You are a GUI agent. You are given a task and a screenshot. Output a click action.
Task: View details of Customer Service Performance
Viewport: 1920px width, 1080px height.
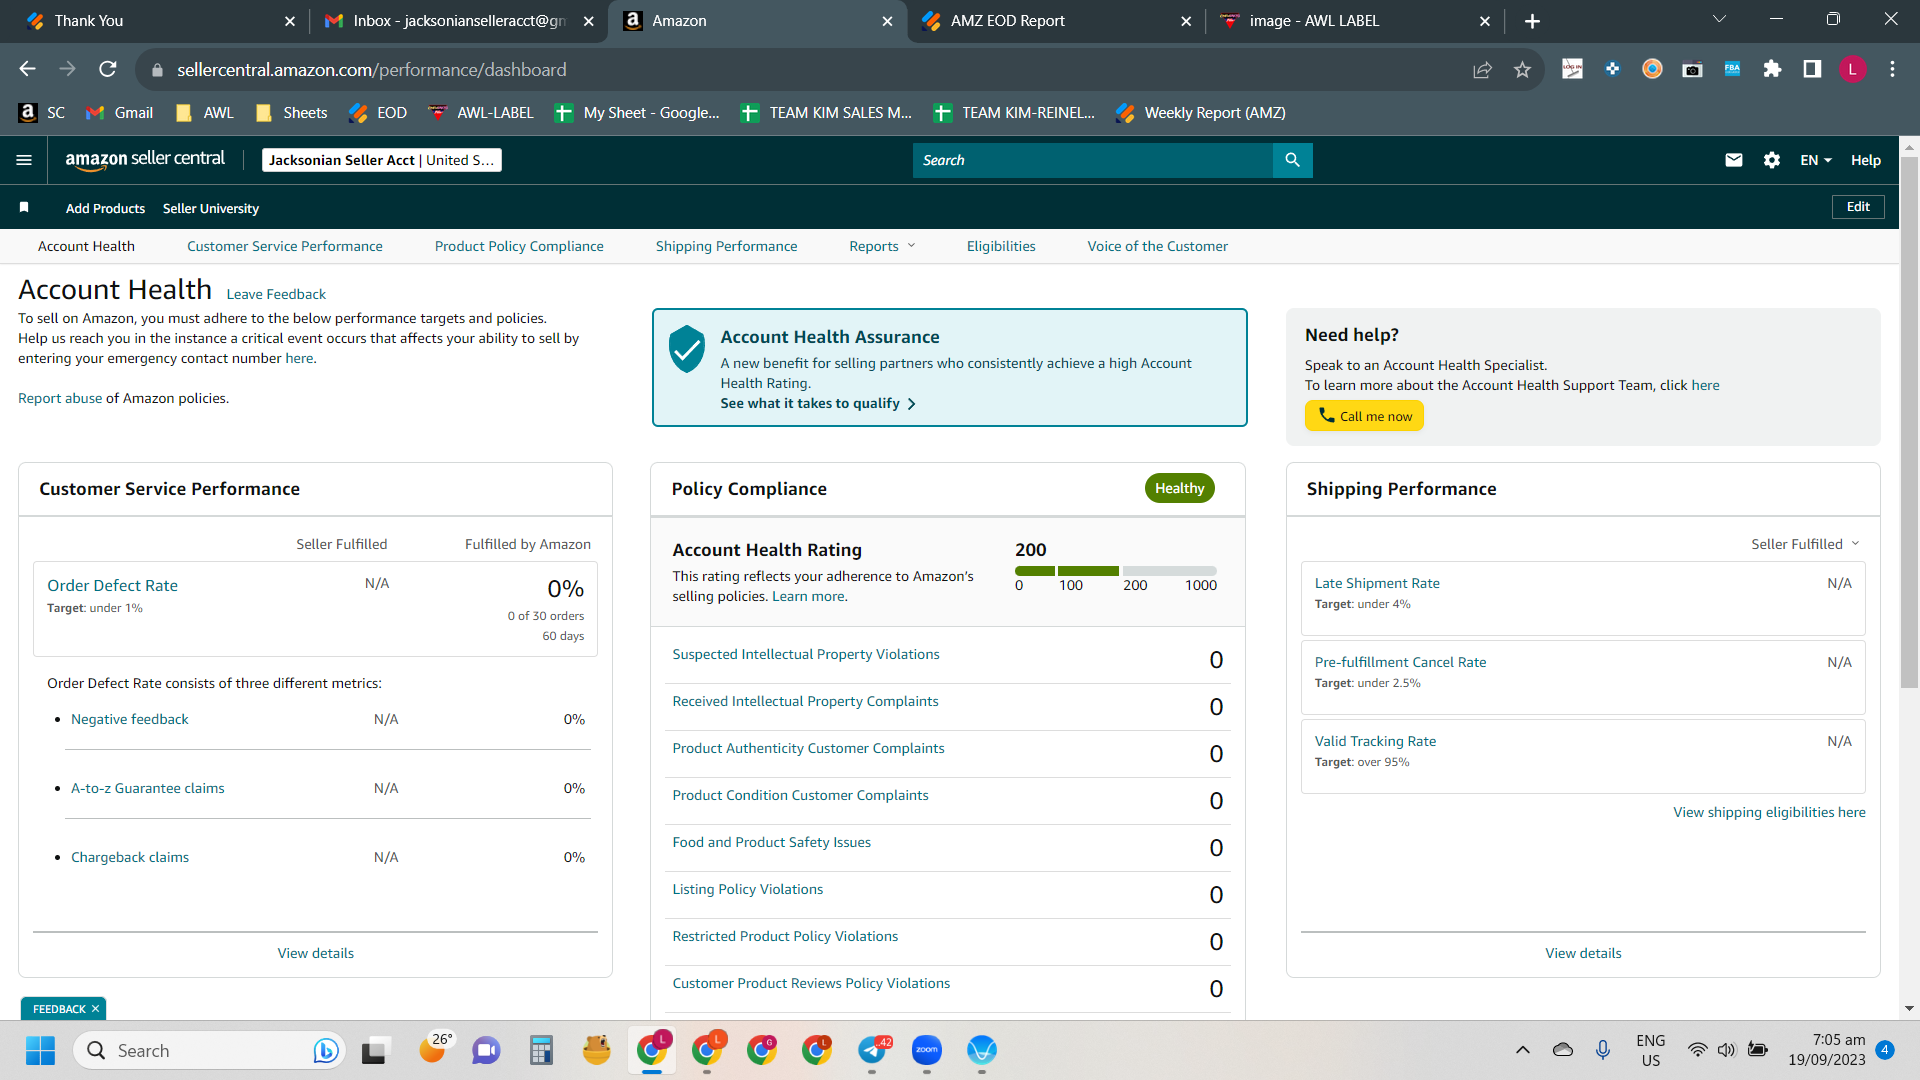pyautogui.click(x=316, y=953)
